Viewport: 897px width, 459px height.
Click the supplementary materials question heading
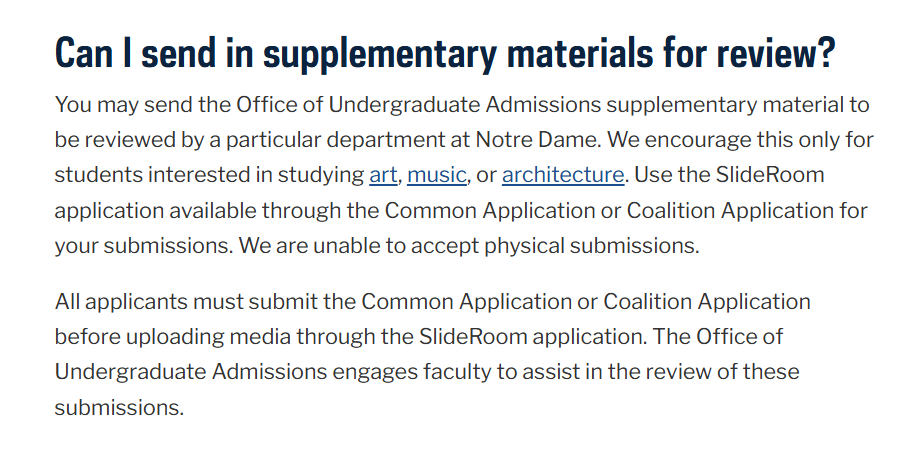point(444,52)
